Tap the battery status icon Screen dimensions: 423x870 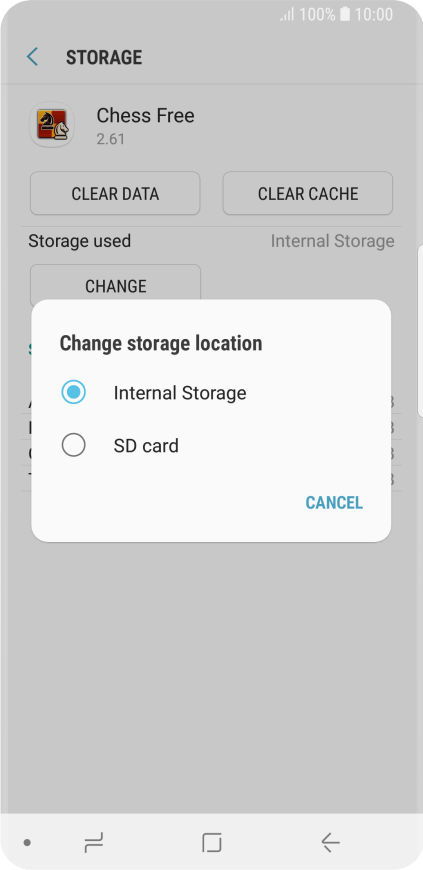coord(345,14)
